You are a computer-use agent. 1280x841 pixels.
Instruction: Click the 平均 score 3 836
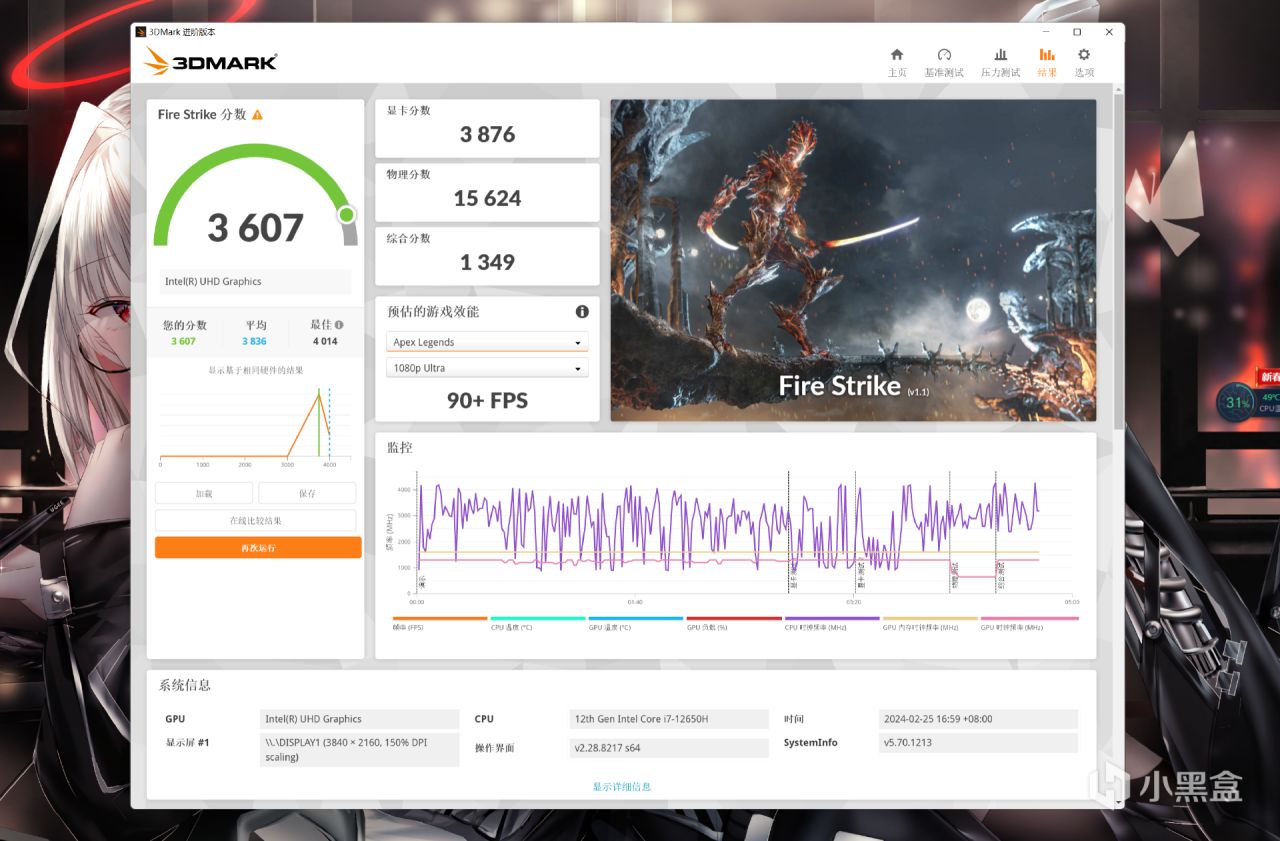point(255,341)
